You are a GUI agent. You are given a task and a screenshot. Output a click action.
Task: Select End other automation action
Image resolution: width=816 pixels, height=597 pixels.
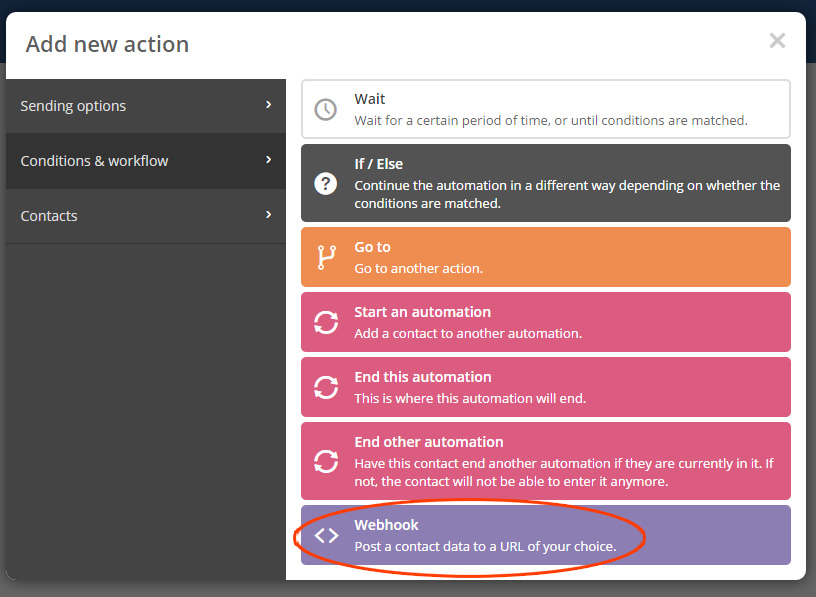[x=545, y=461]
